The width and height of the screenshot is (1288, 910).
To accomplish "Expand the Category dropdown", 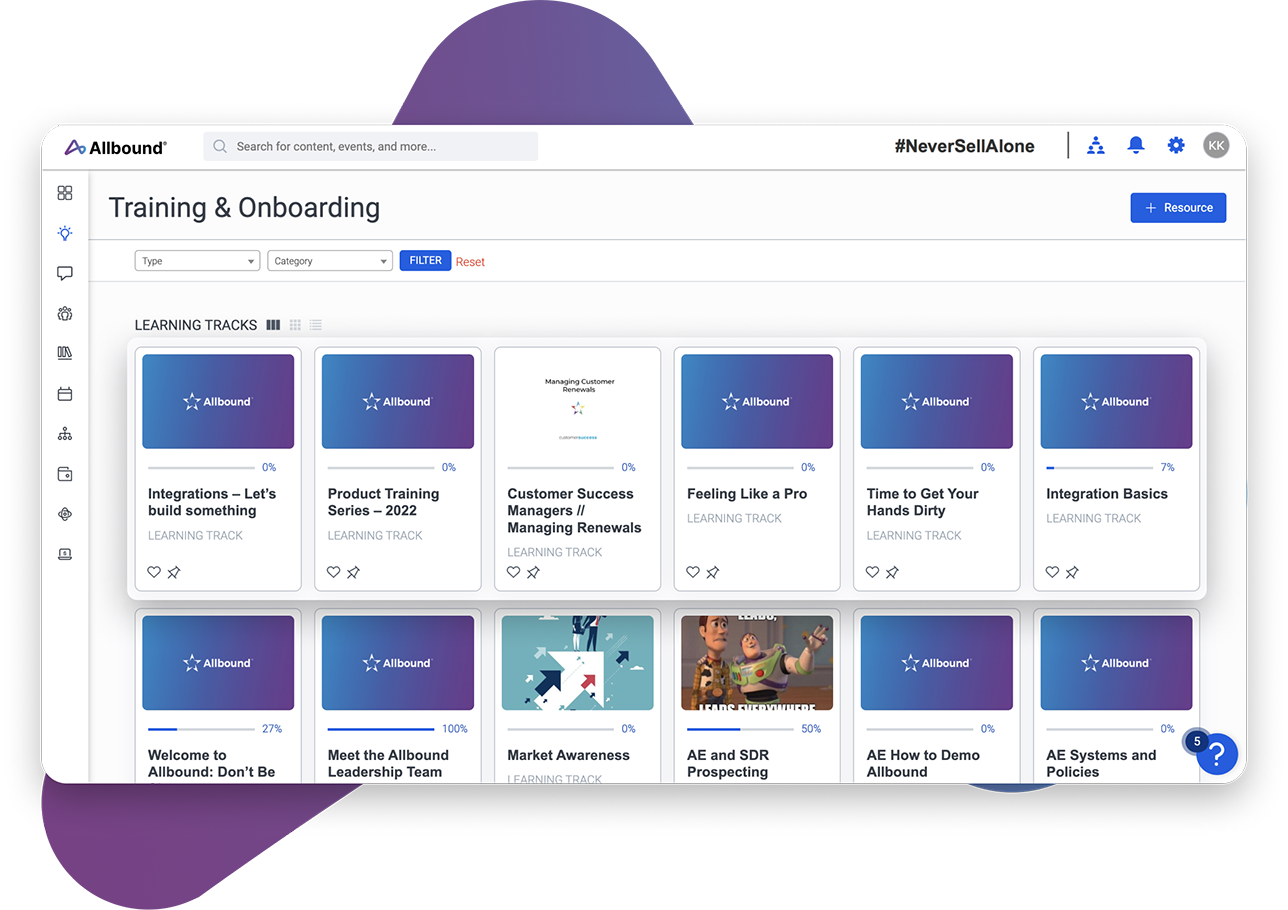I will tap(329, 260).
